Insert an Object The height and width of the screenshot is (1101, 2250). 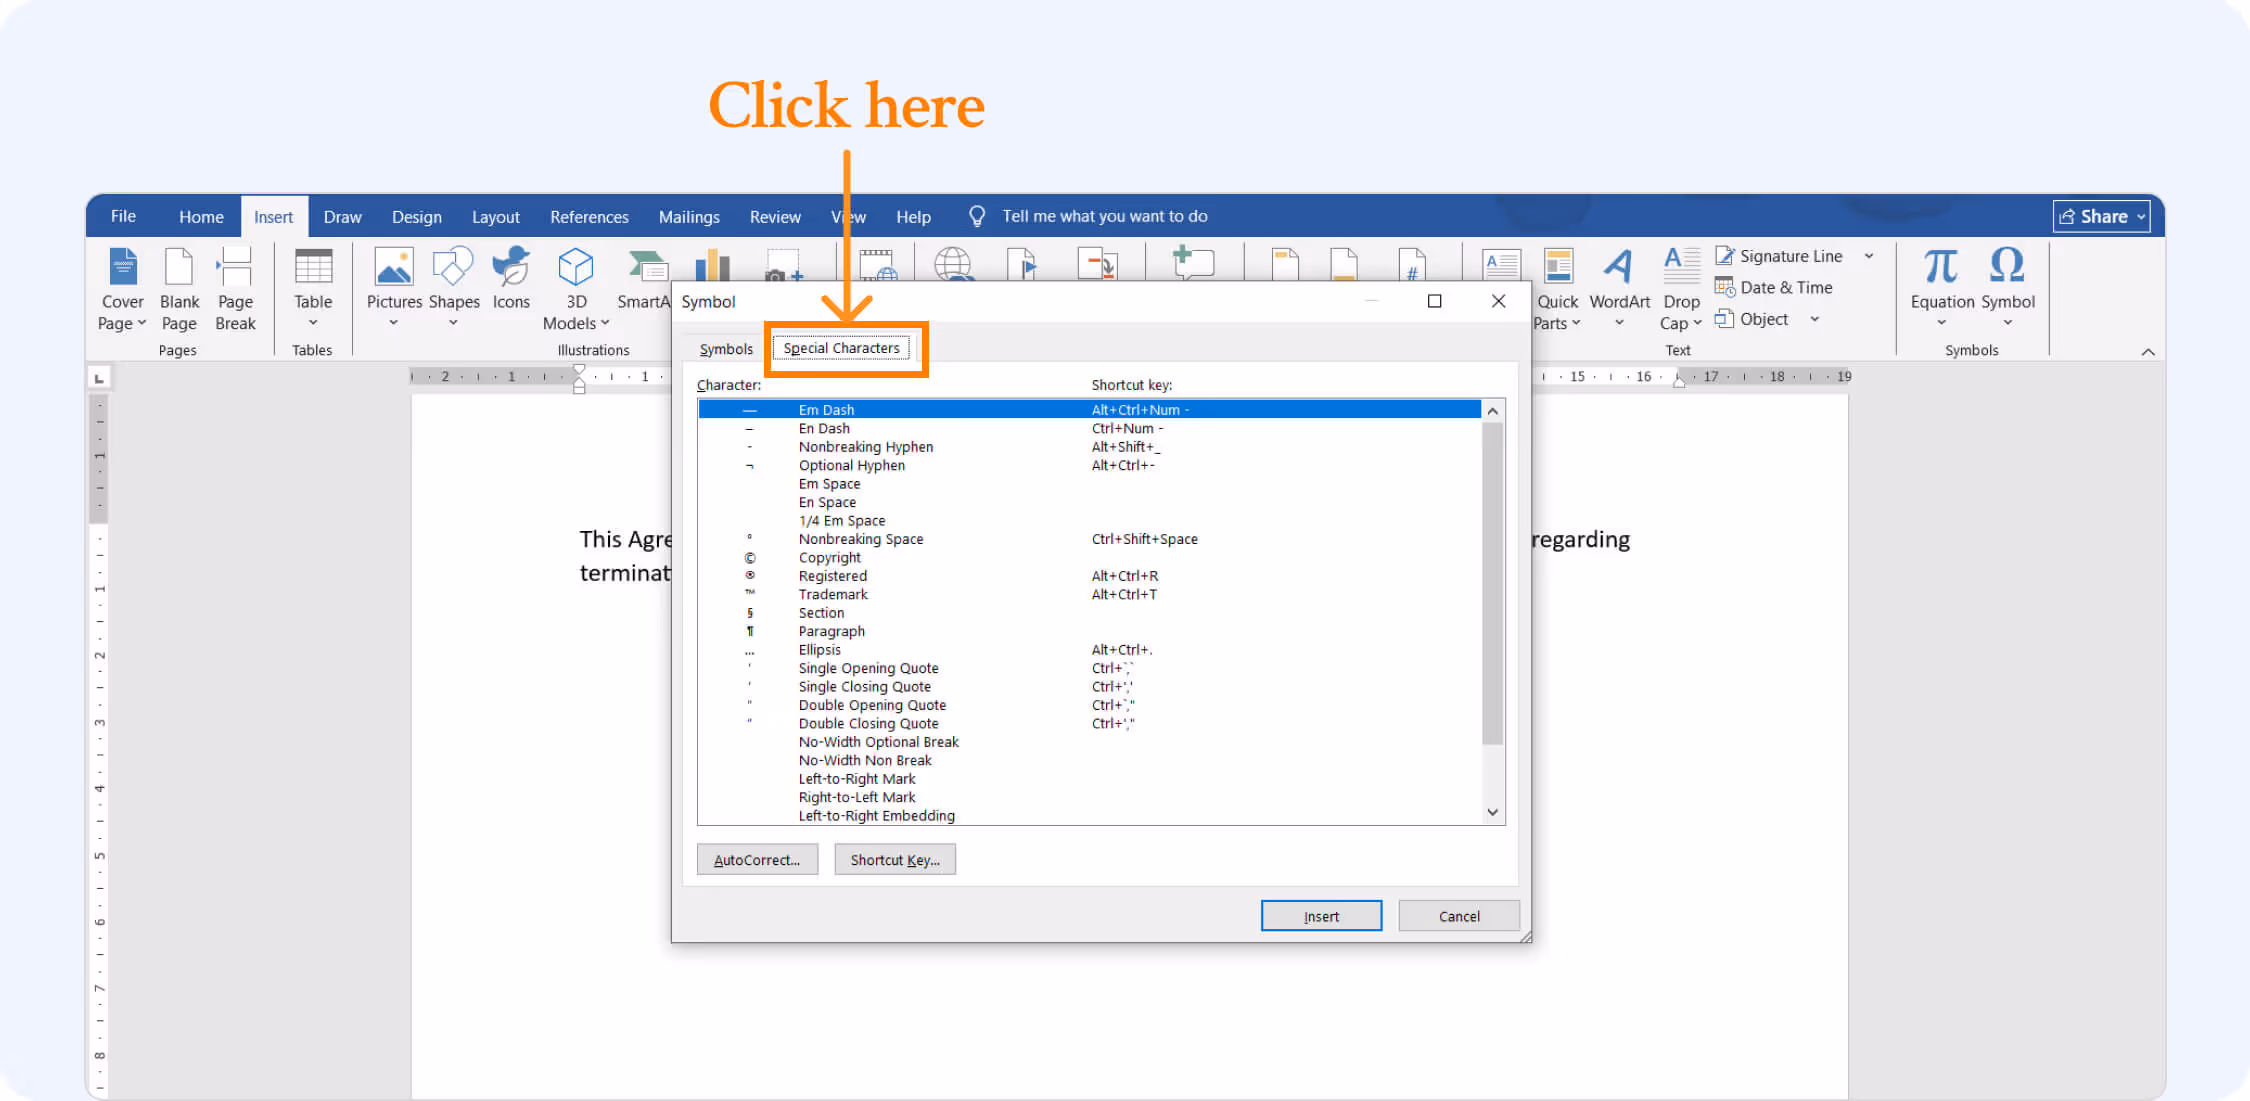[1763, 318]
